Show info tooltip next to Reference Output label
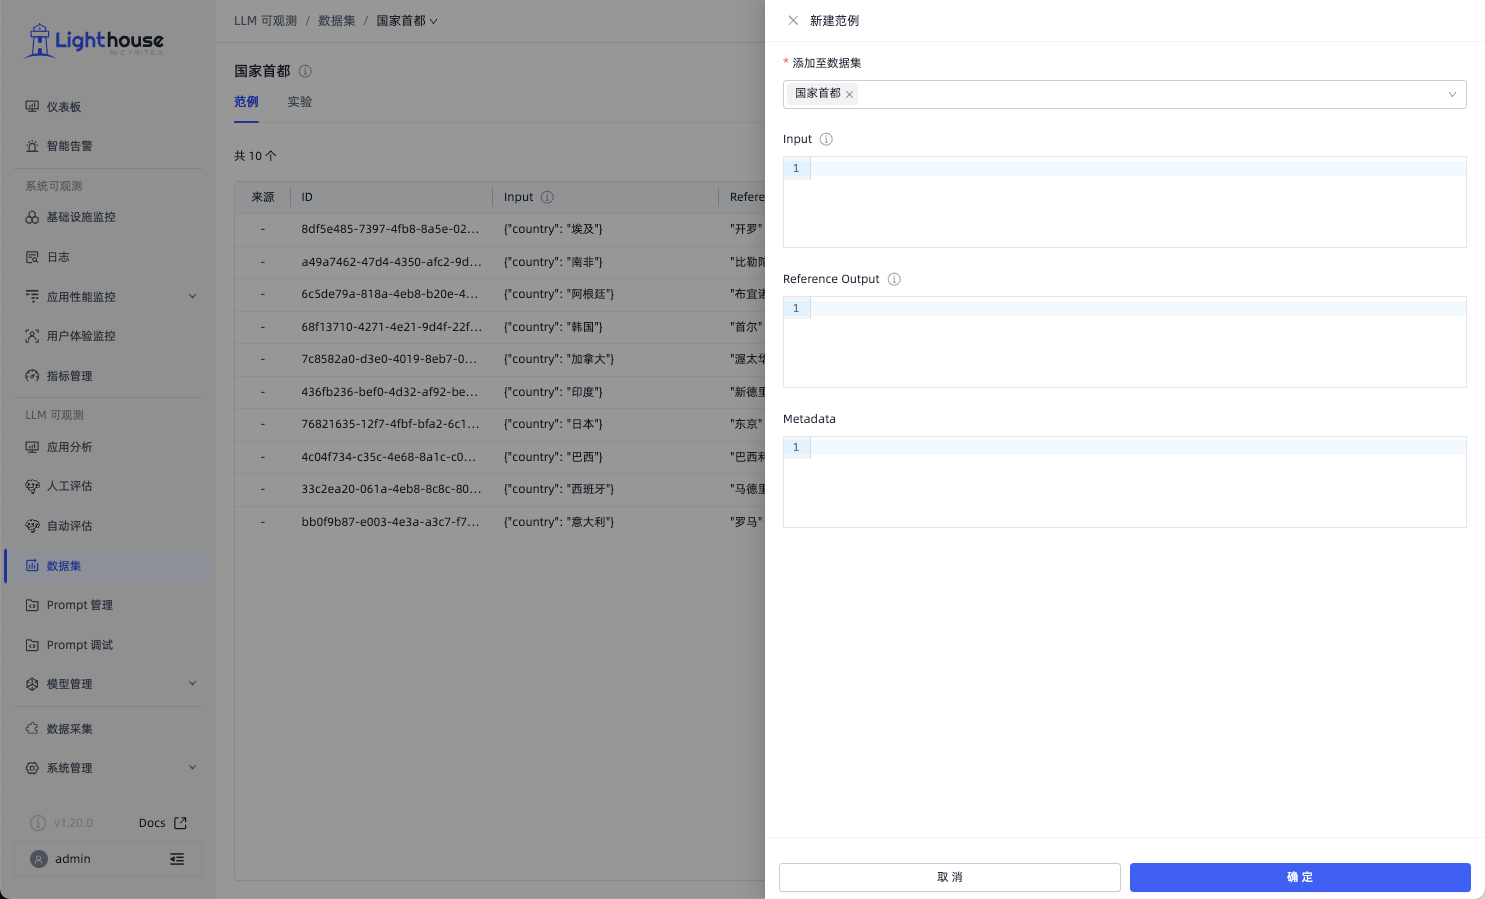 click(x=894, y=279)
